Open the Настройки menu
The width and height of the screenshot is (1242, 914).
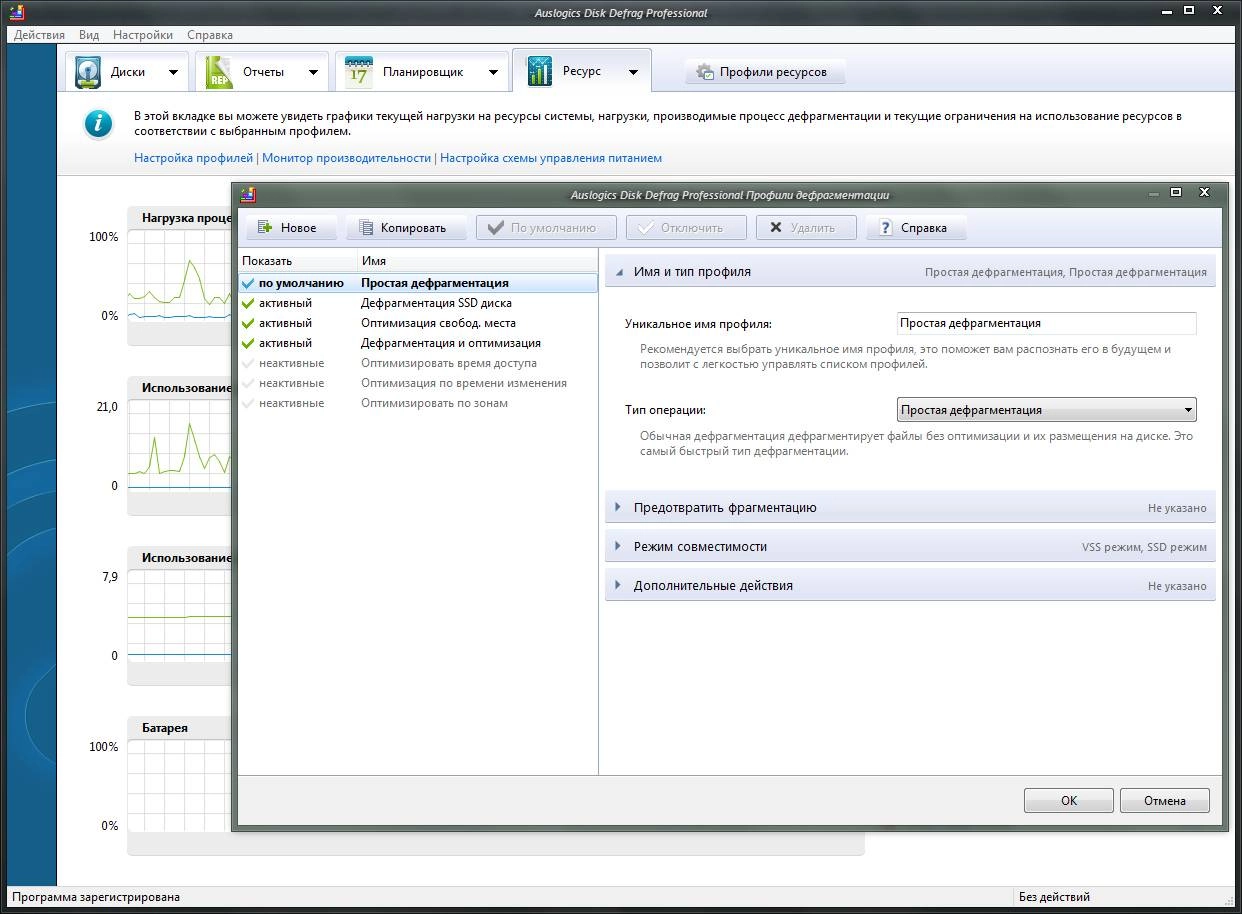pos(143,34)
